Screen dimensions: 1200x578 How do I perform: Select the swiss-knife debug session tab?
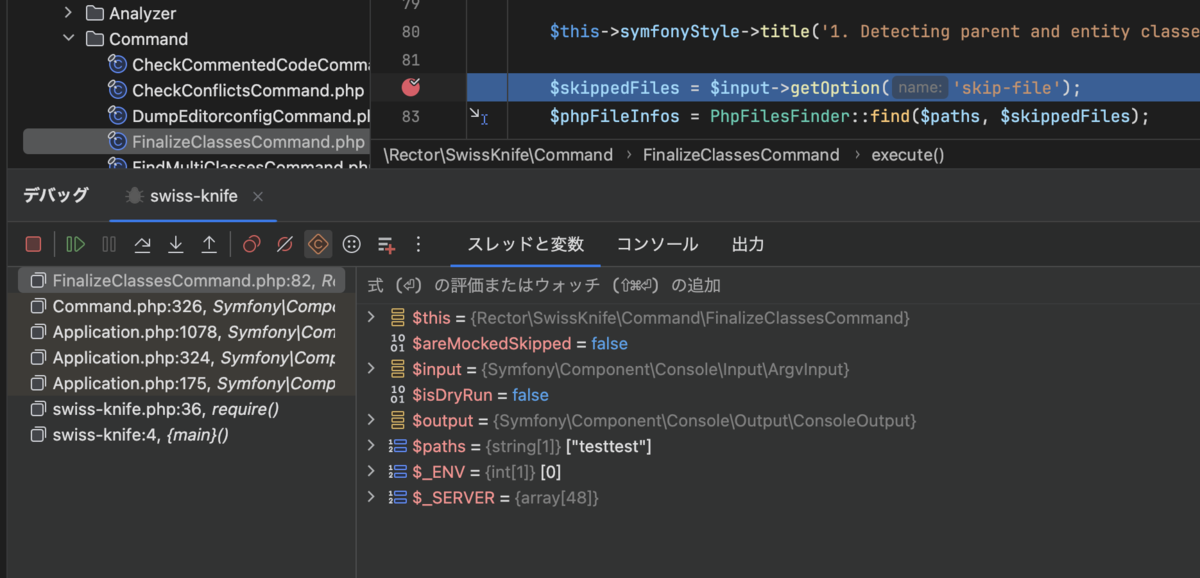point(193,196)
